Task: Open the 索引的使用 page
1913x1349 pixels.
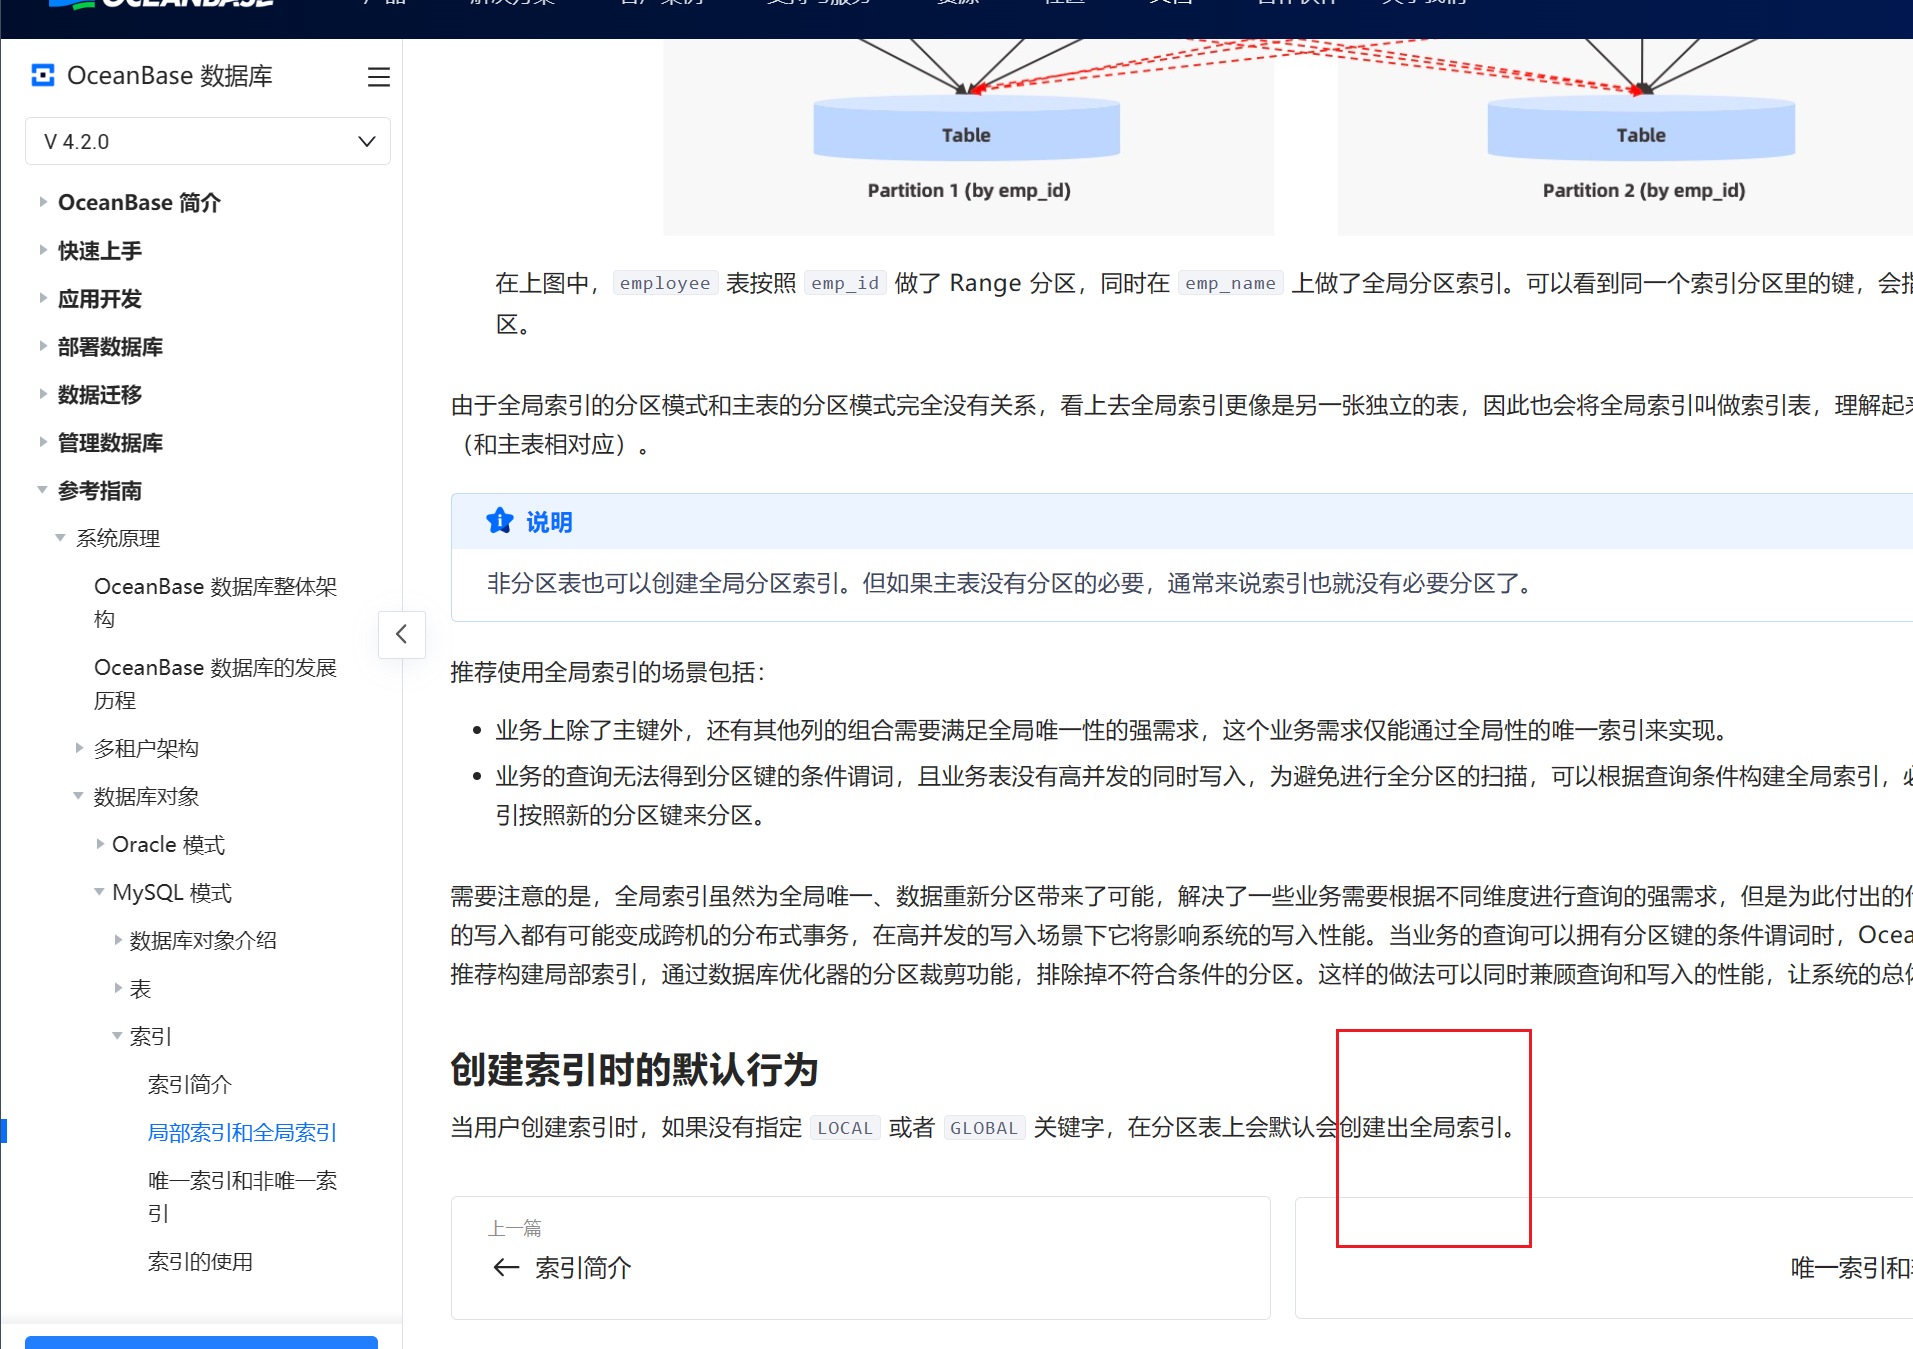Action: [x=200, y=1261]
